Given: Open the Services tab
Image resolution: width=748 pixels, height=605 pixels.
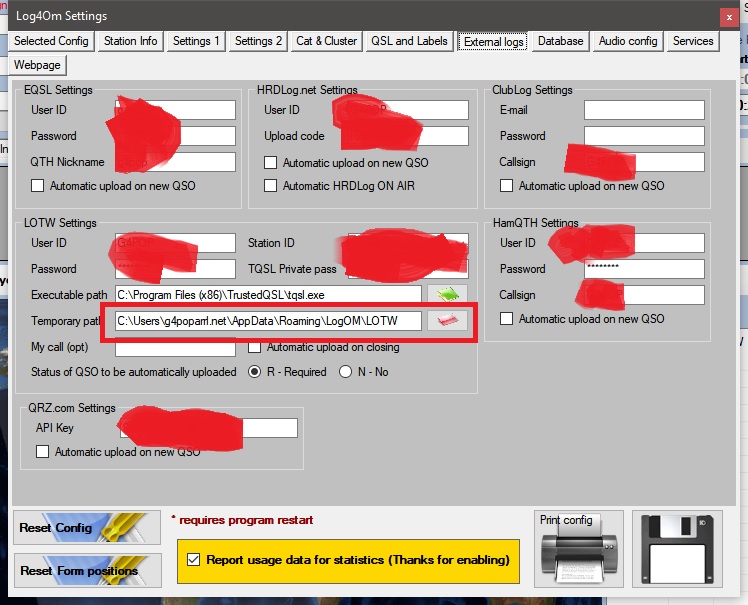Looking at the screenshot, I should point(693,41).
